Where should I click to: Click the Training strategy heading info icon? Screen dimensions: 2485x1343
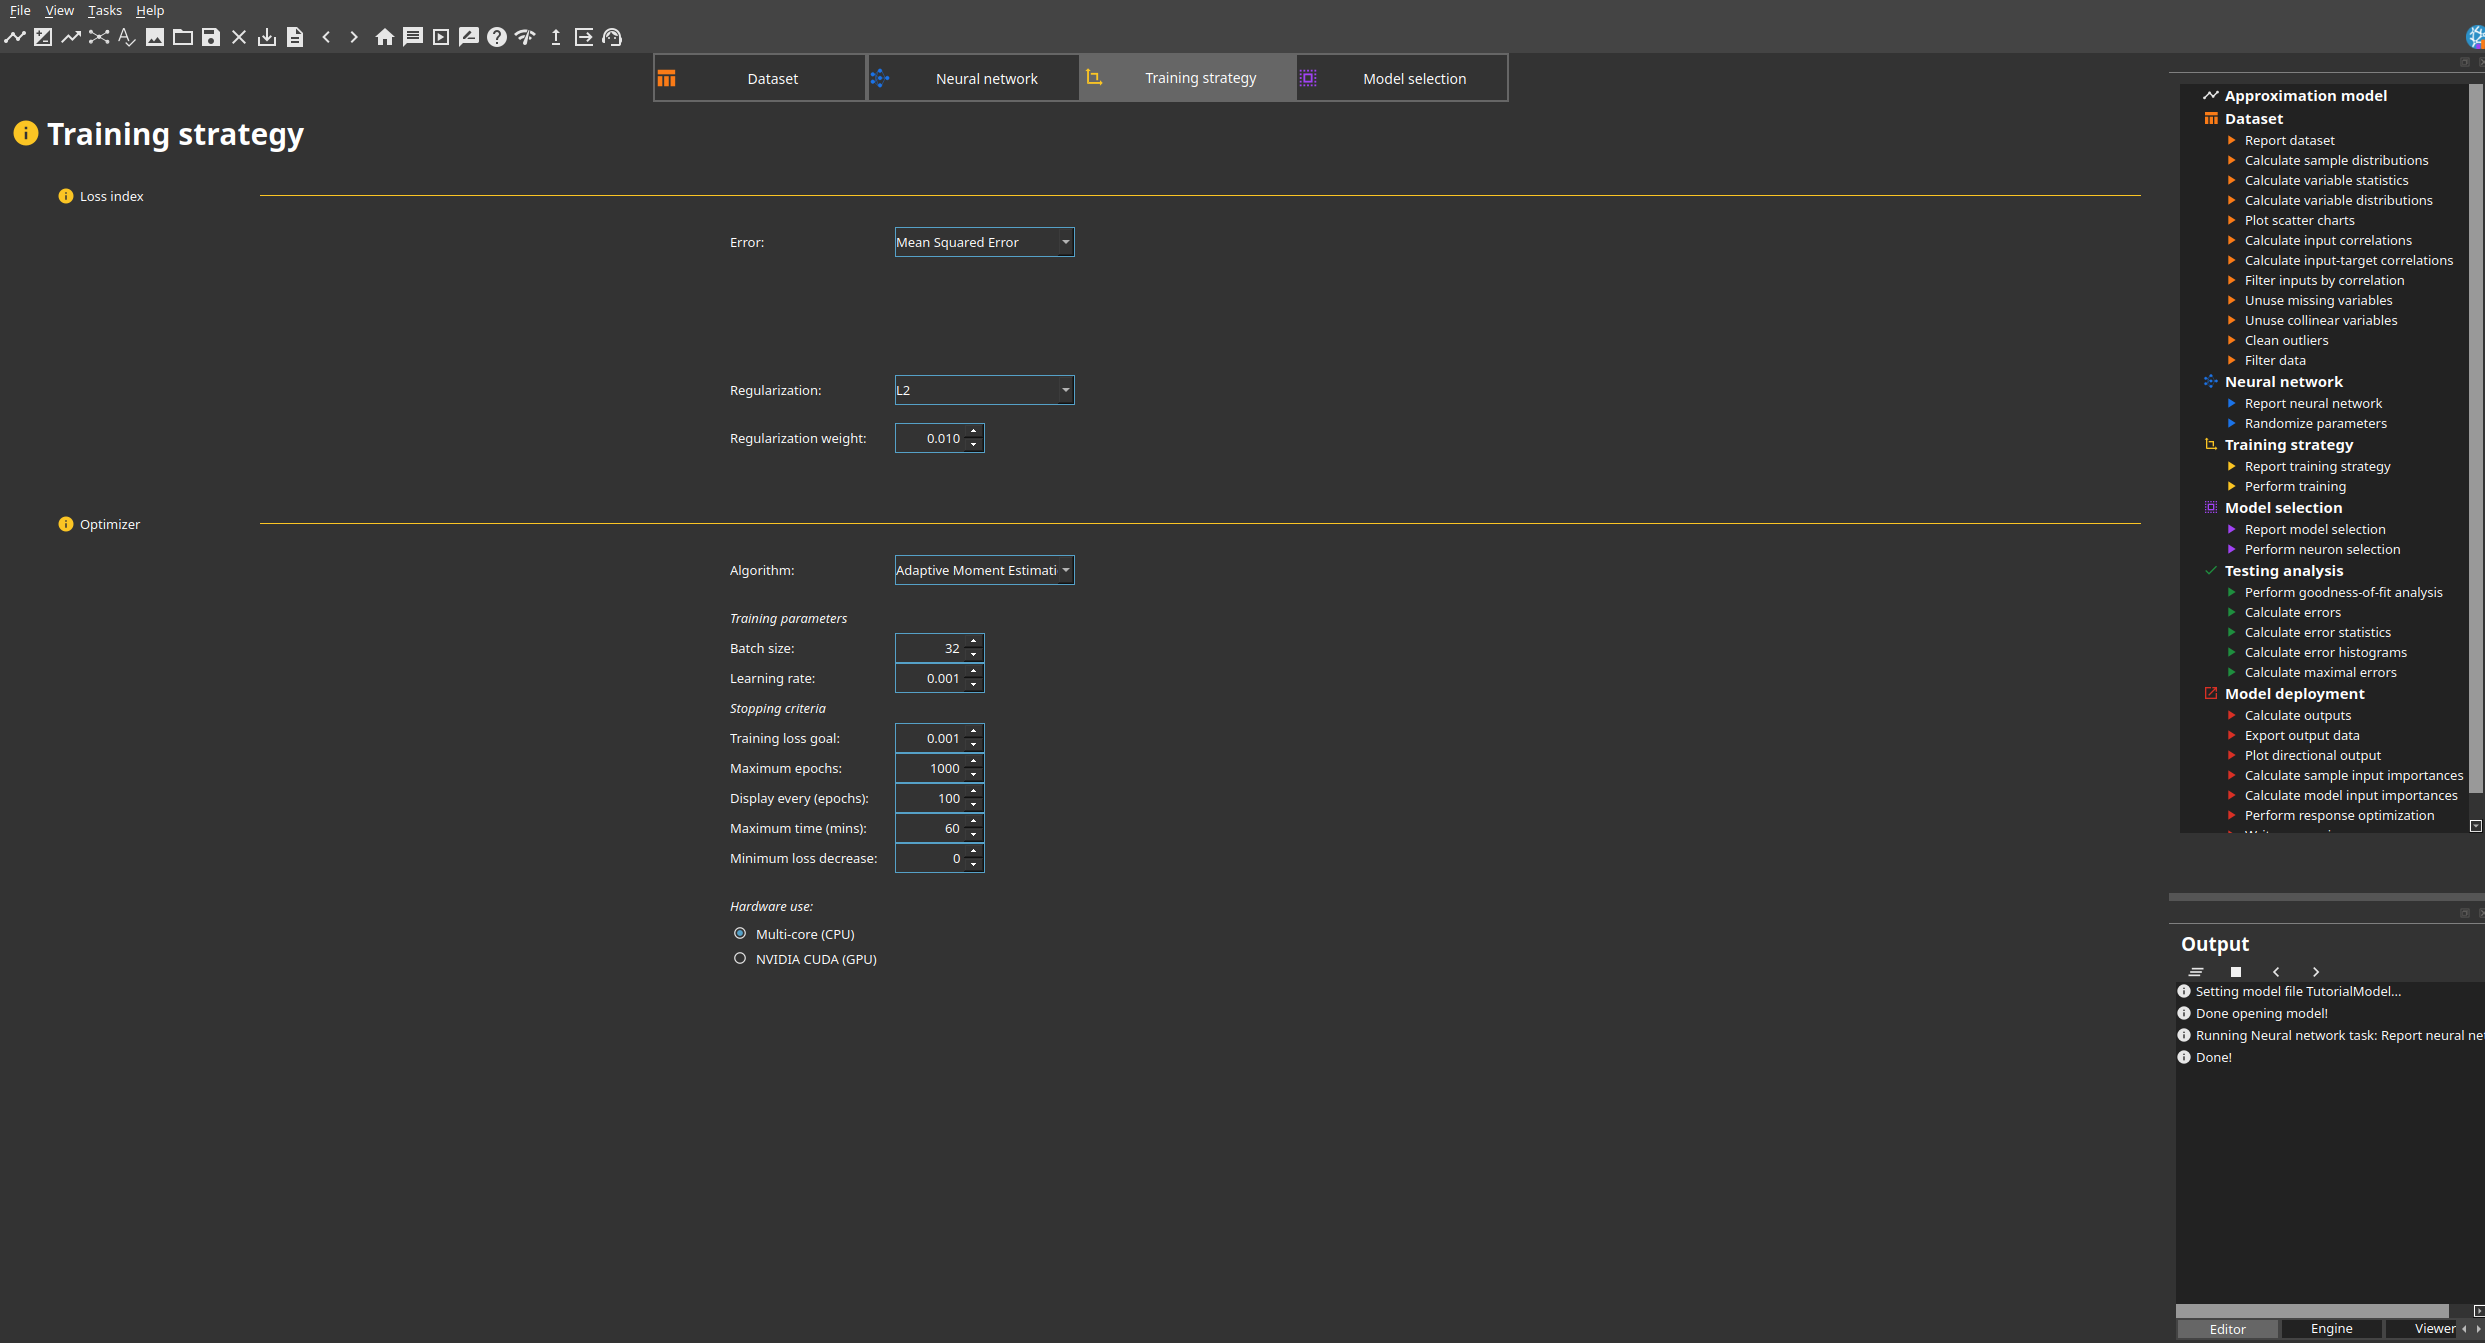(26, 133)
